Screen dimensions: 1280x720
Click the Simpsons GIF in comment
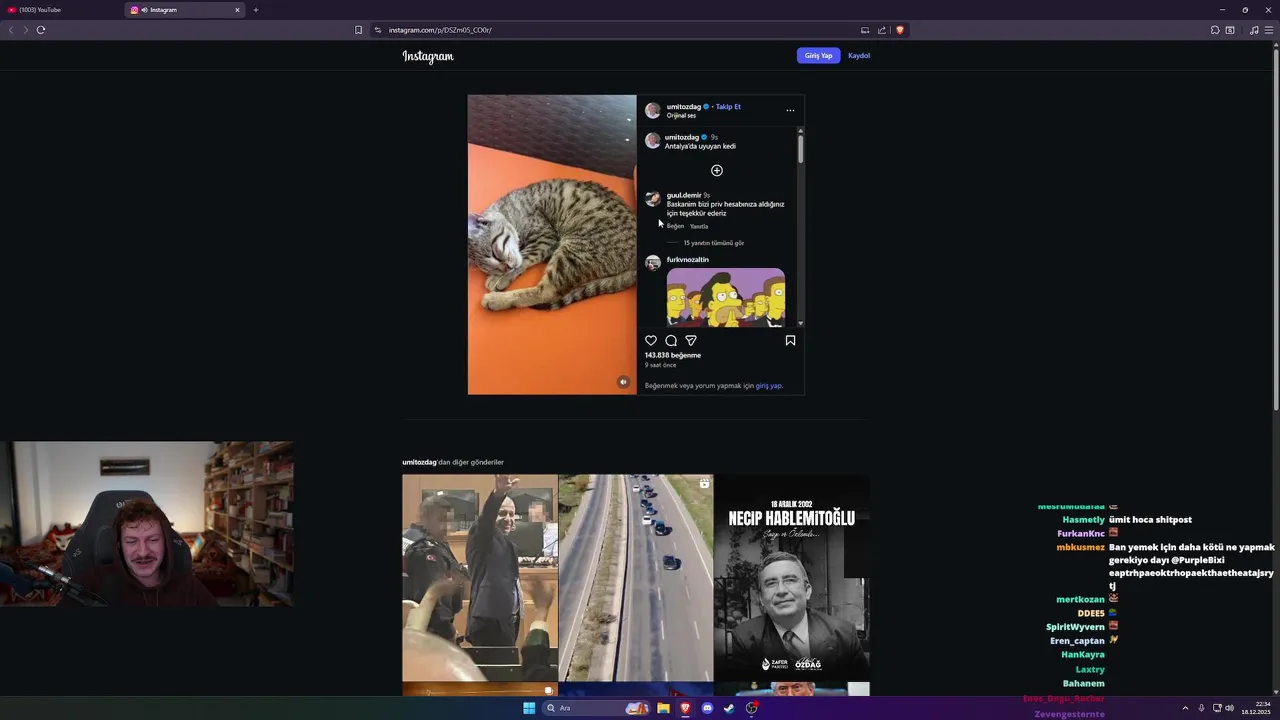[x=726, y=297]
